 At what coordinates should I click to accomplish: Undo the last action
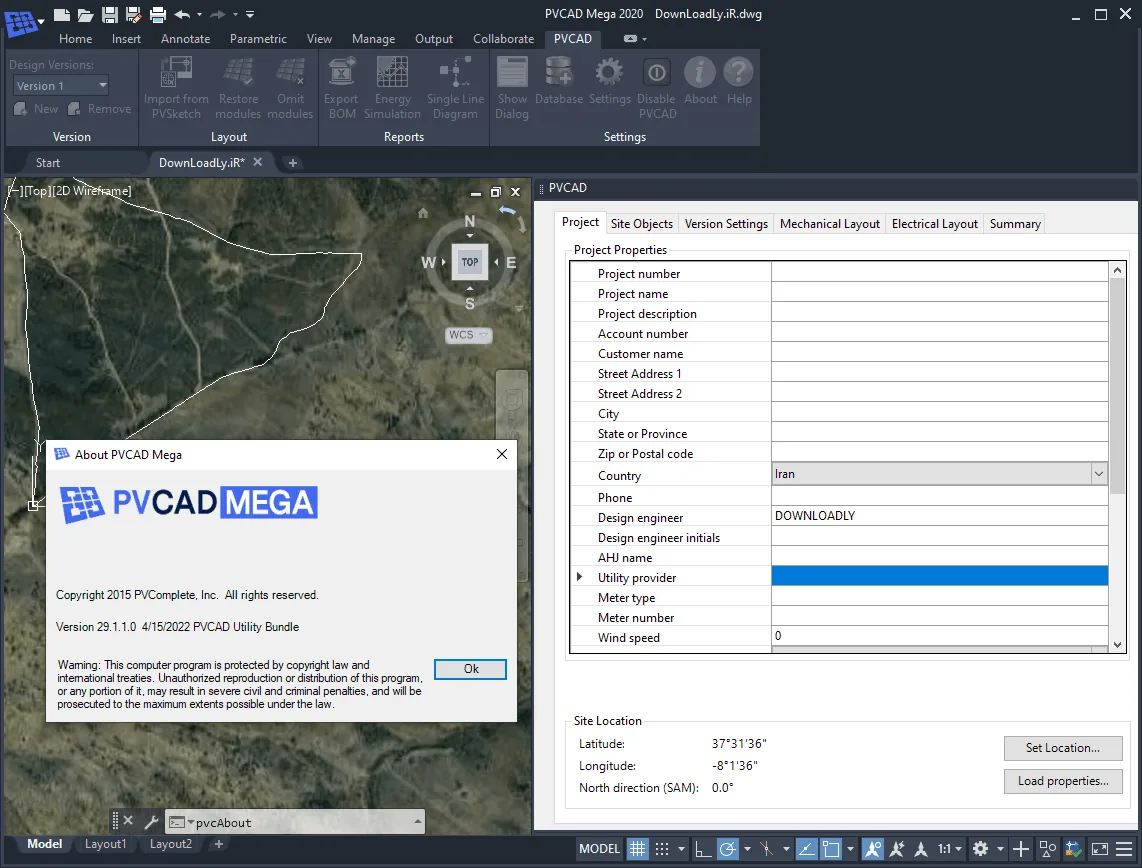point(182,14)
